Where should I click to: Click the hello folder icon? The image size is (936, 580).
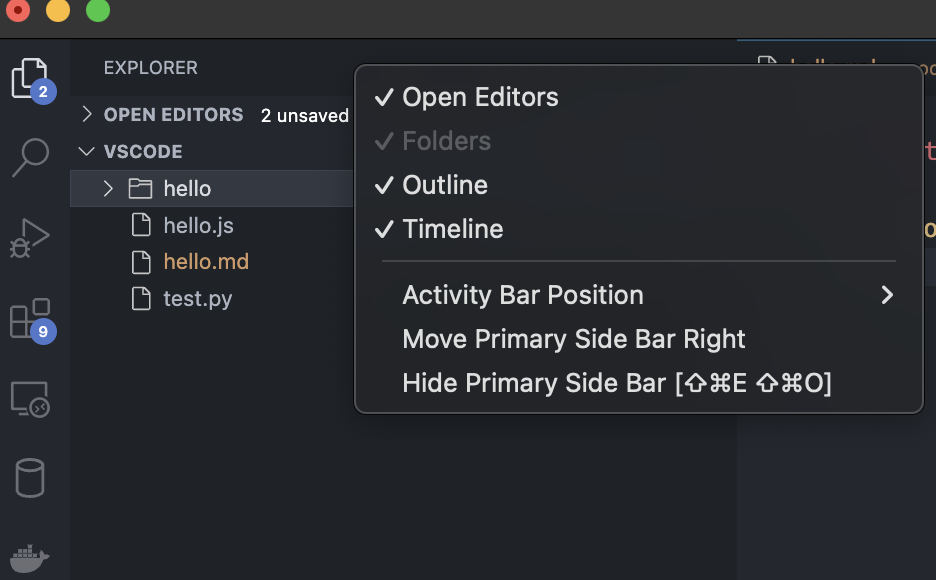(140, 189)
